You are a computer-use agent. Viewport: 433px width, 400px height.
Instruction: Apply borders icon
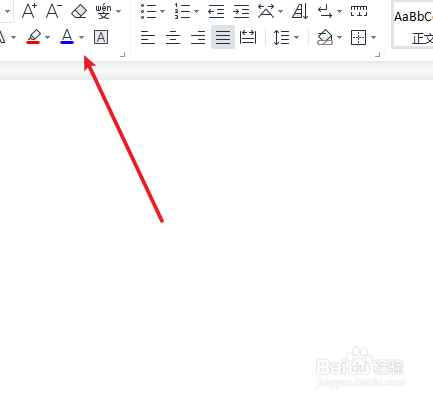coord(359,37)
